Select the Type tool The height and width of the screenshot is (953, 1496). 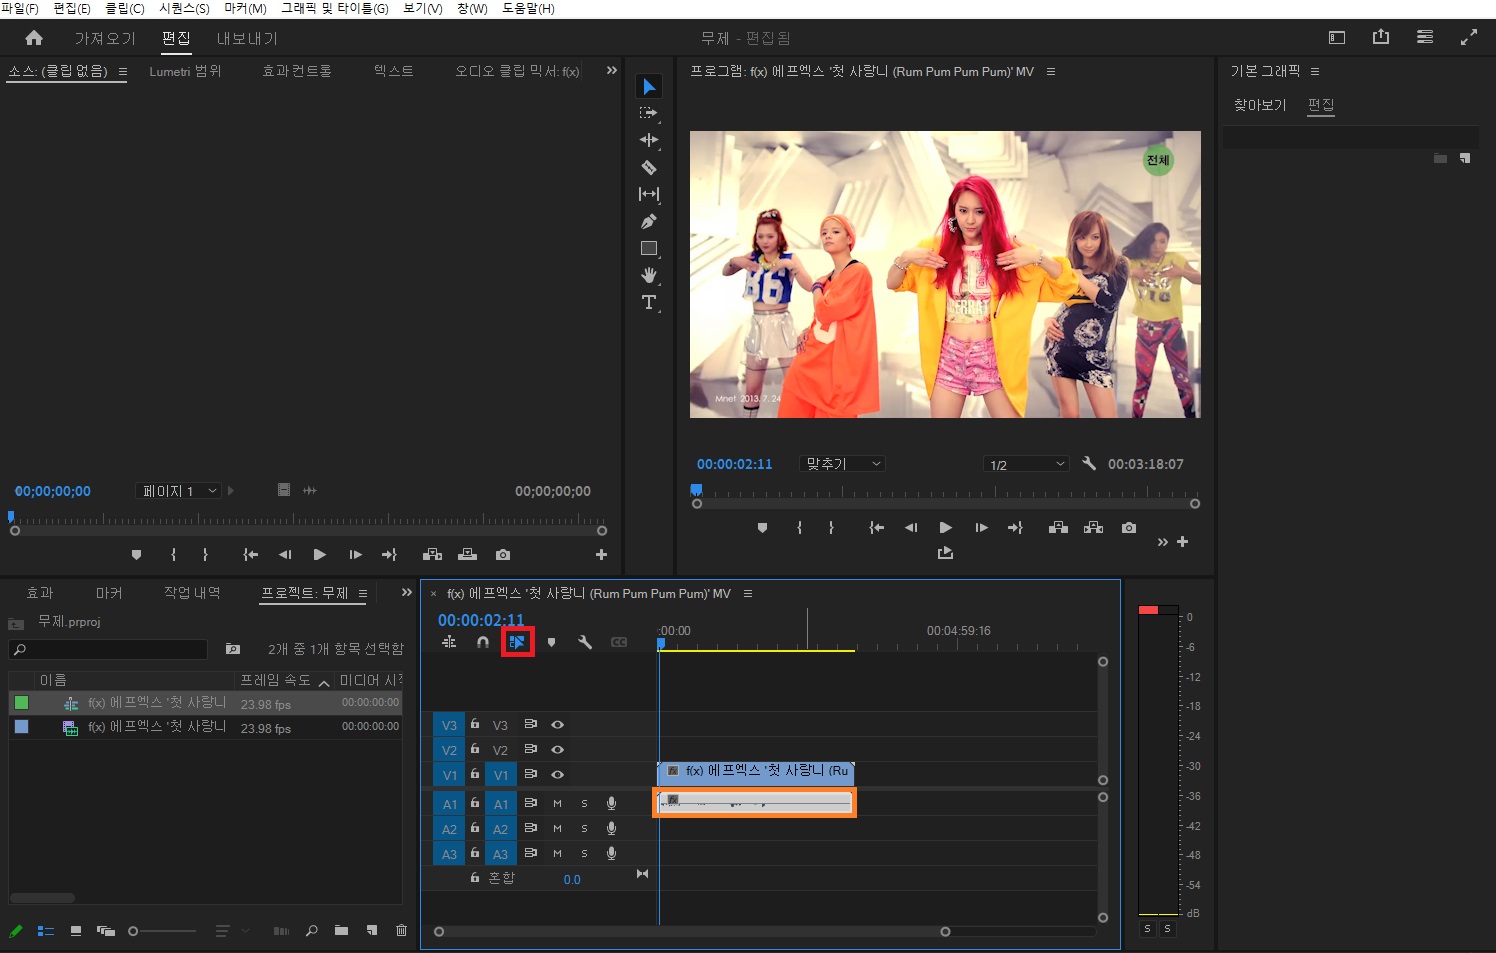pos(649,302)
